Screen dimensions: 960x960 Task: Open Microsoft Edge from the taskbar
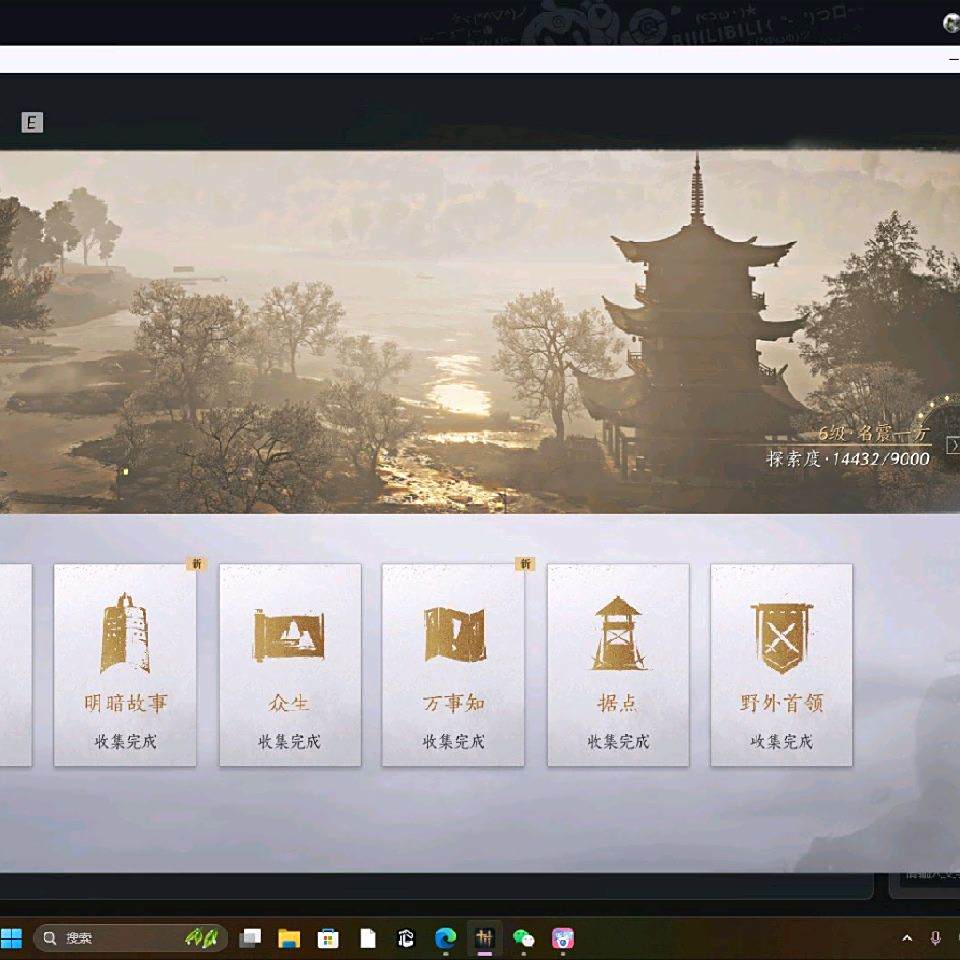pos(445,938)
